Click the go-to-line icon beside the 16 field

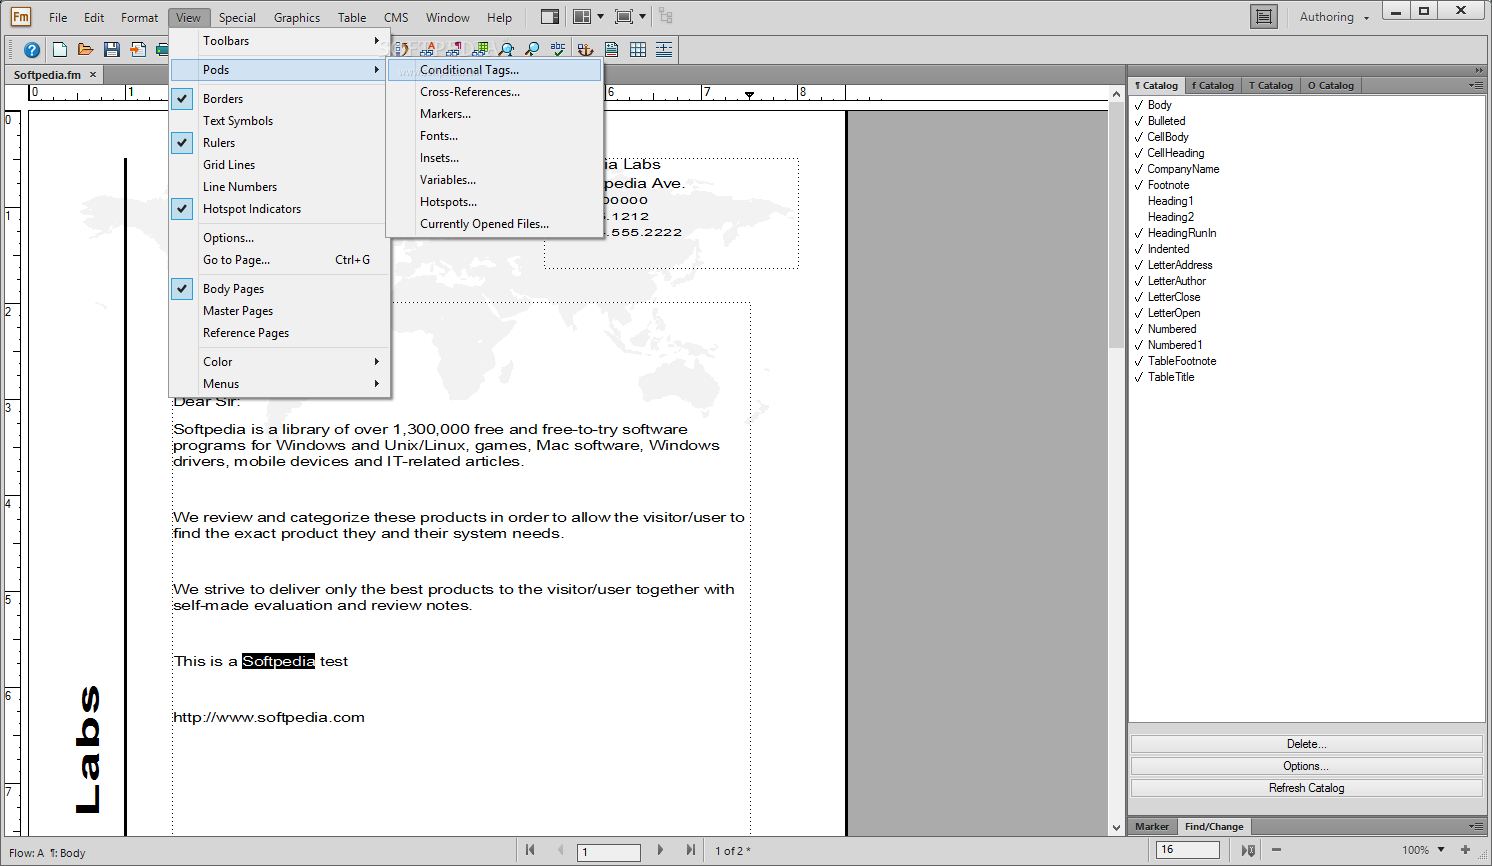pos(1248,850)
